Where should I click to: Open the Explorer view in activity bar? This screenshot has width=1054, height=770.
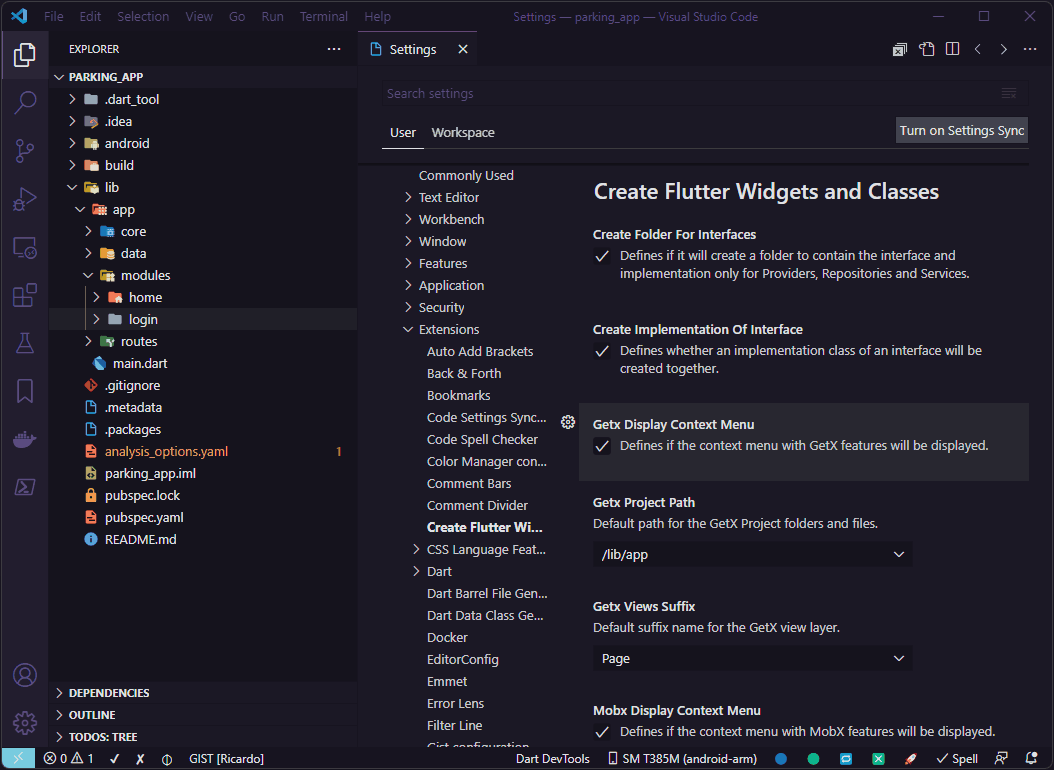pyautogui.click(x=25, y=54)
